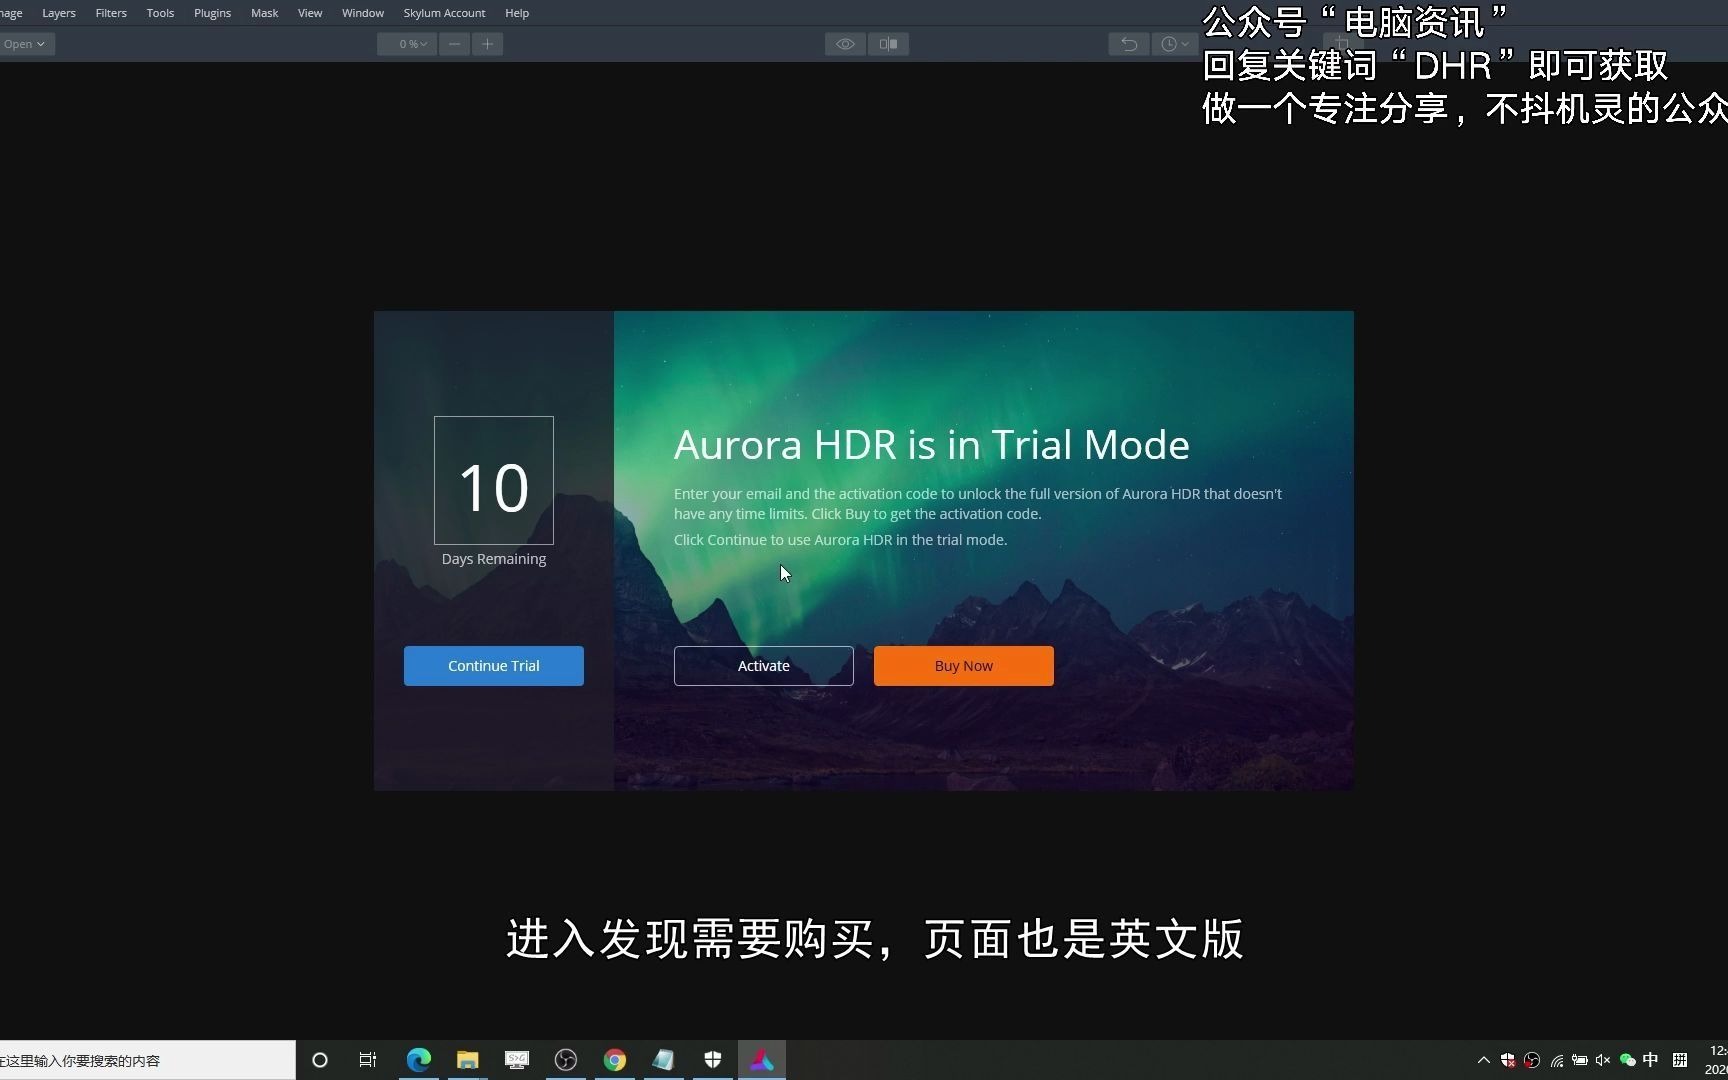
Task: Open File Explorer from the taskbar
Action: [466, 1059]
